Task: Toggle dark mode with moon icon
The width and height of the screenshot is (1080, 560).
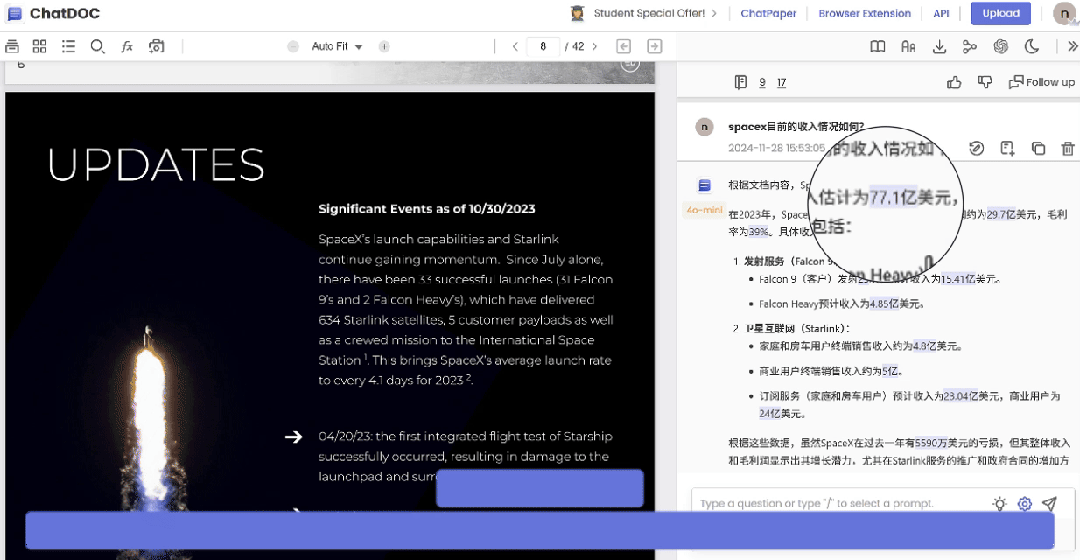Action: 1032,46
